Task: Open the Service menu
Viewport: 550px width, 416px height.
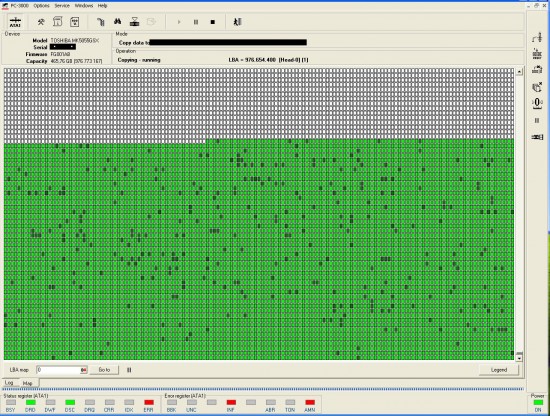Action: [x=62, y=6]
